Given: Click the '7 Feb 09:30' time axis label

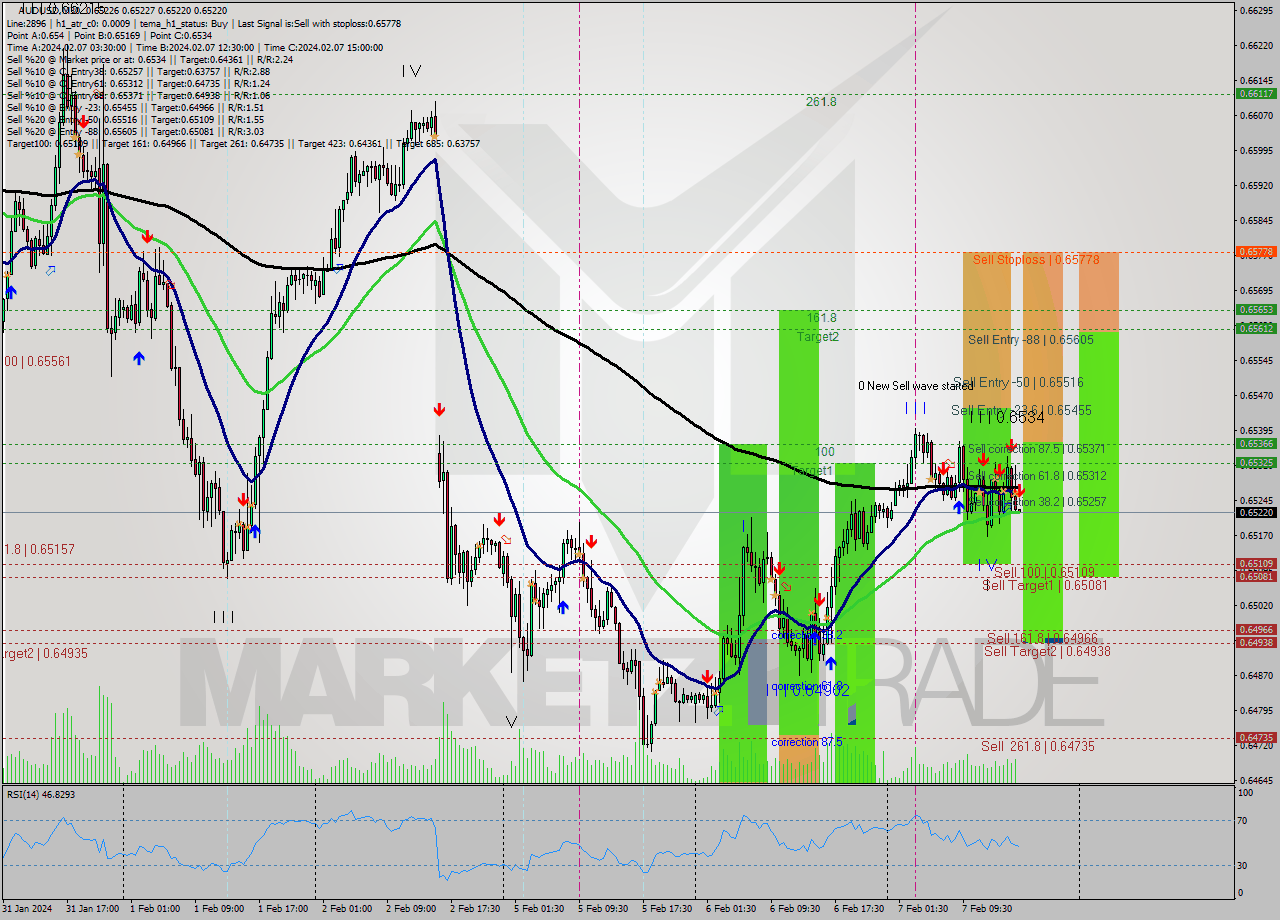Looking at the screenshot, I should [x=987, y=909].
